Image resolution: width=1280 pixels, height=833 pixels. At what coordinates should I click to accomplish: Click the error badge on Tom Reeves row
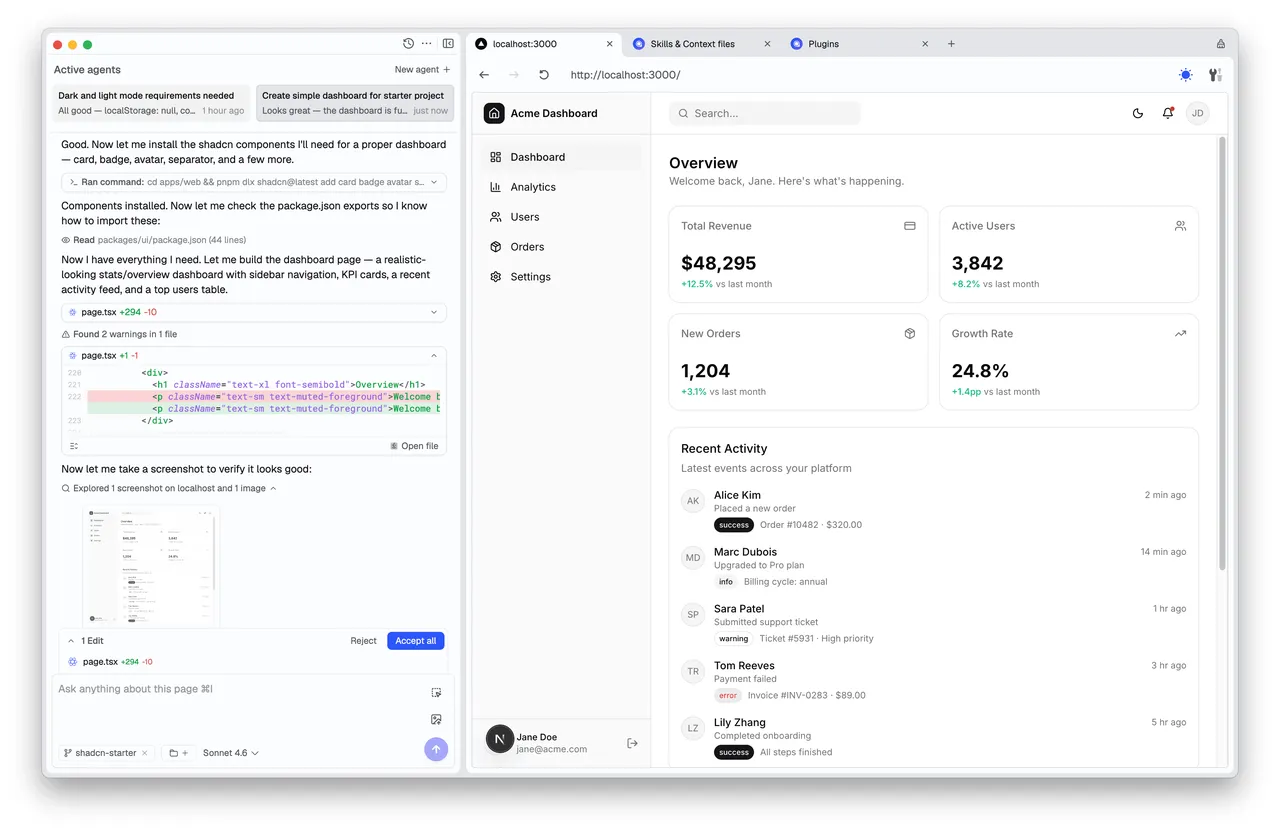(728, 695)
